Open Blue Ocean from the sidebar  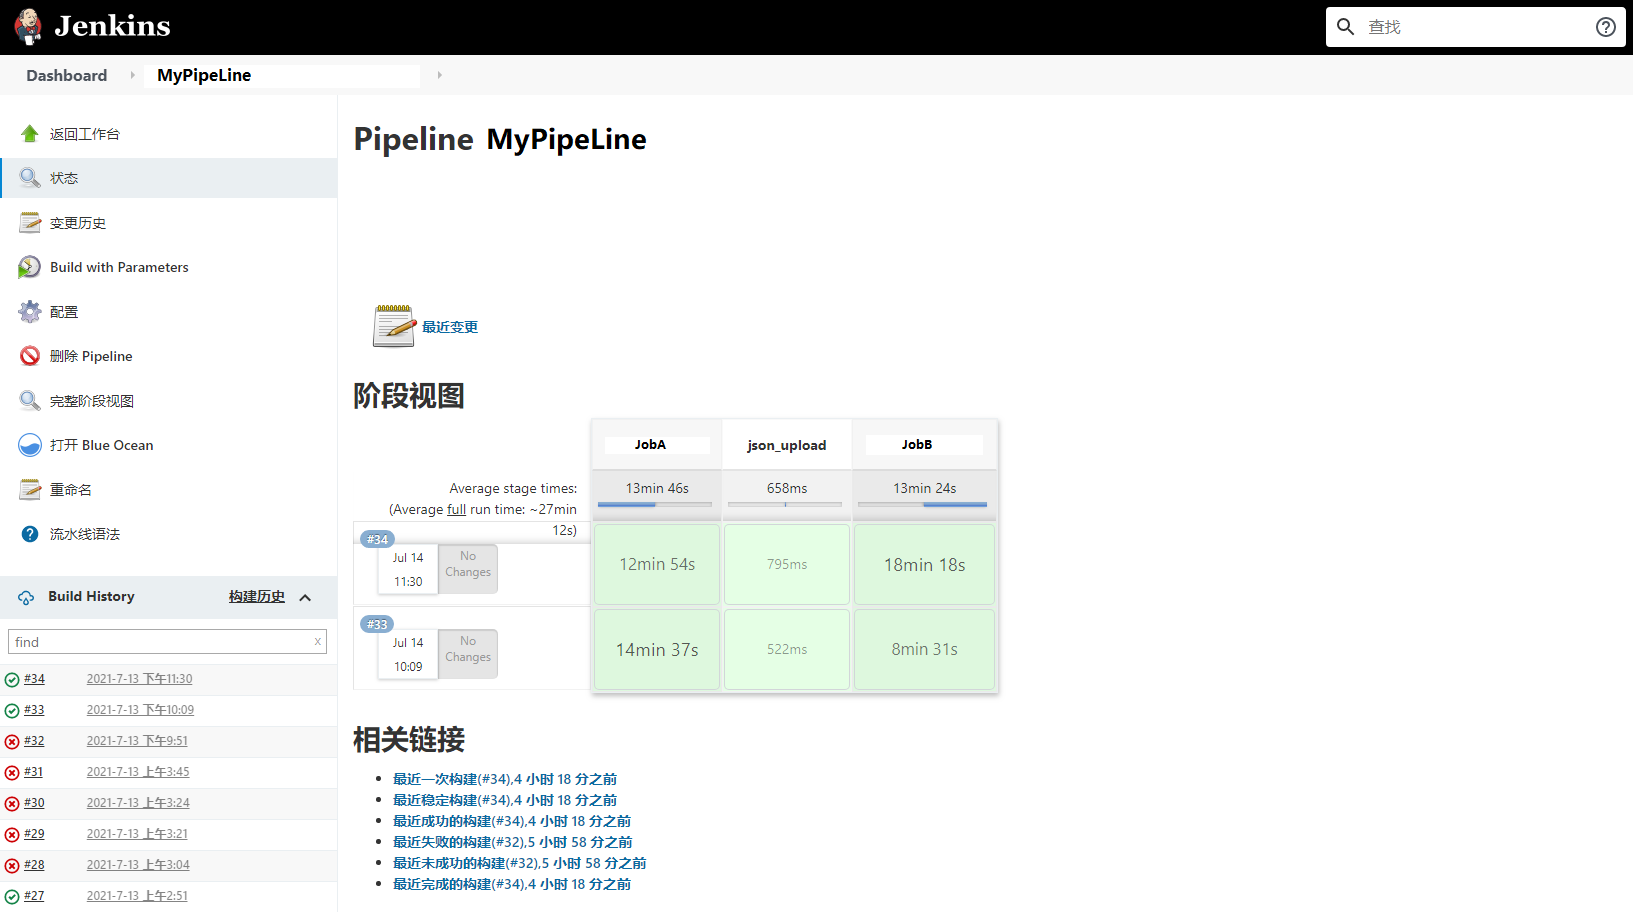[x=101, y=445]
